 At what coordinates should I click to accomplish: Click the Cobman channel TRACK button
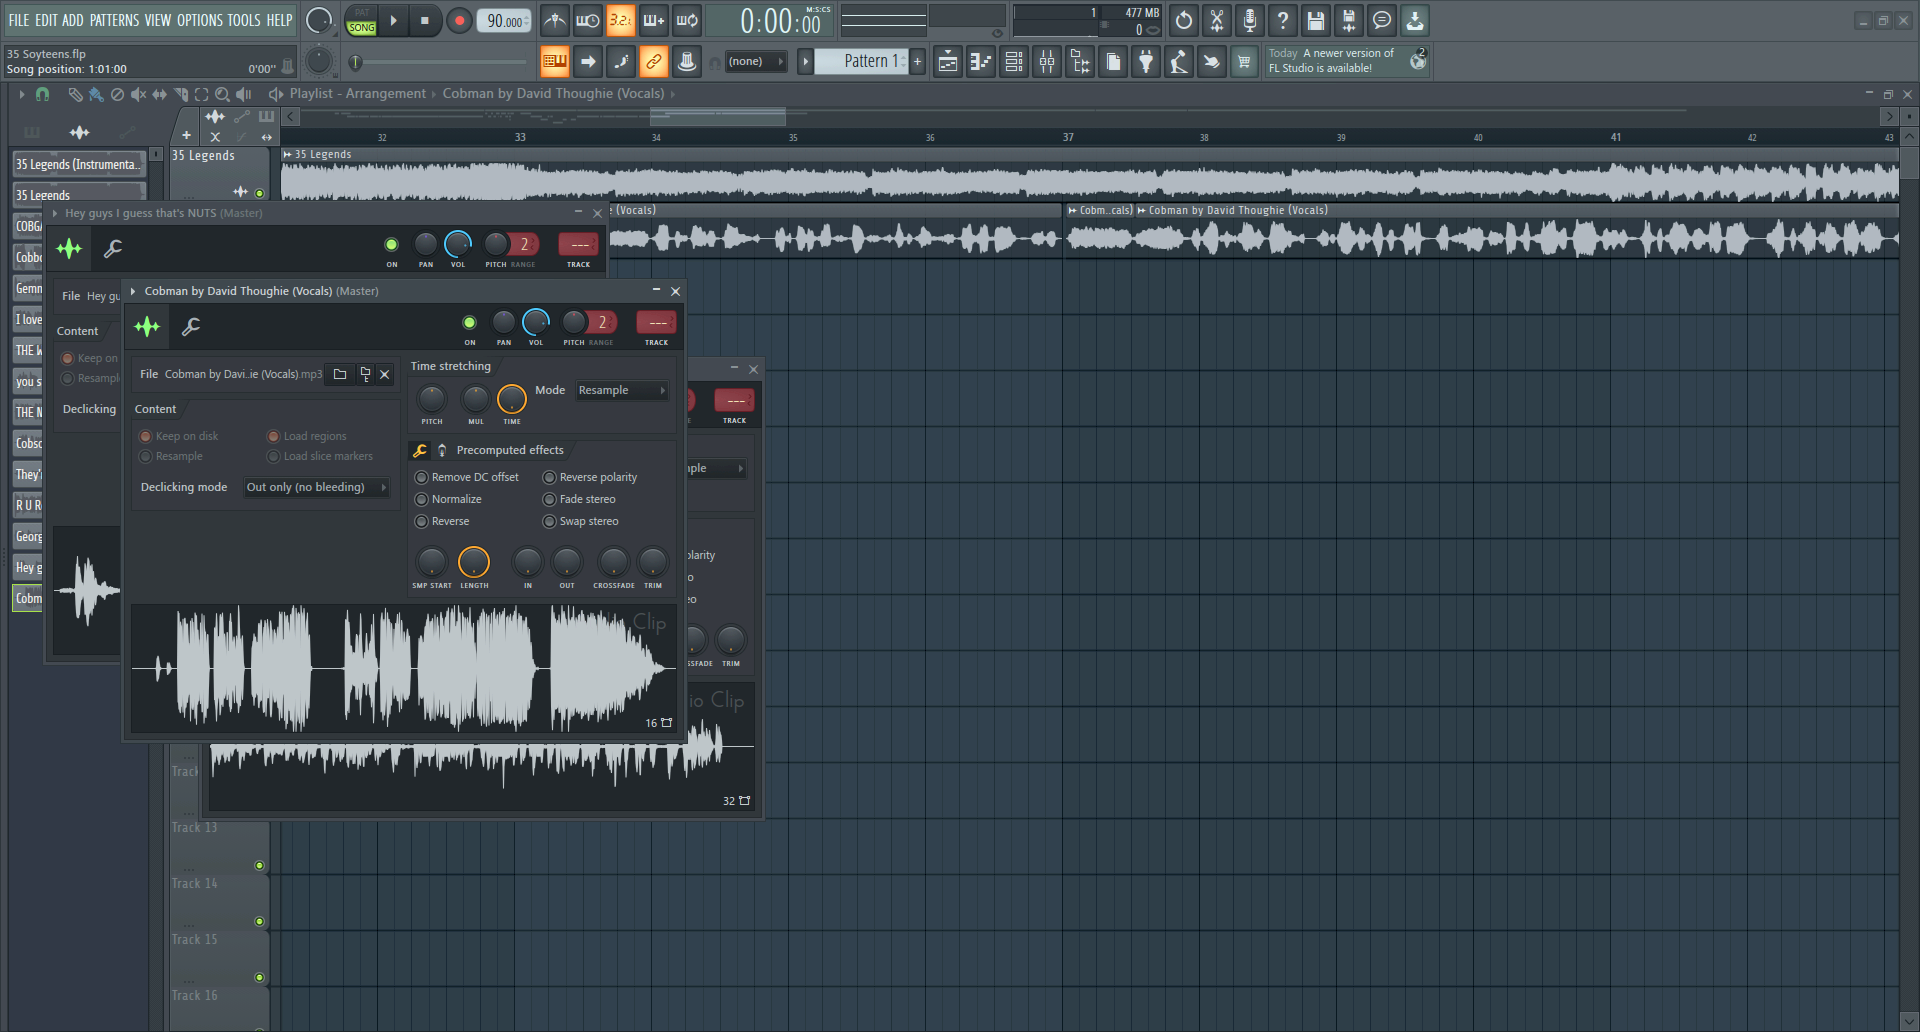pos(656,322)
